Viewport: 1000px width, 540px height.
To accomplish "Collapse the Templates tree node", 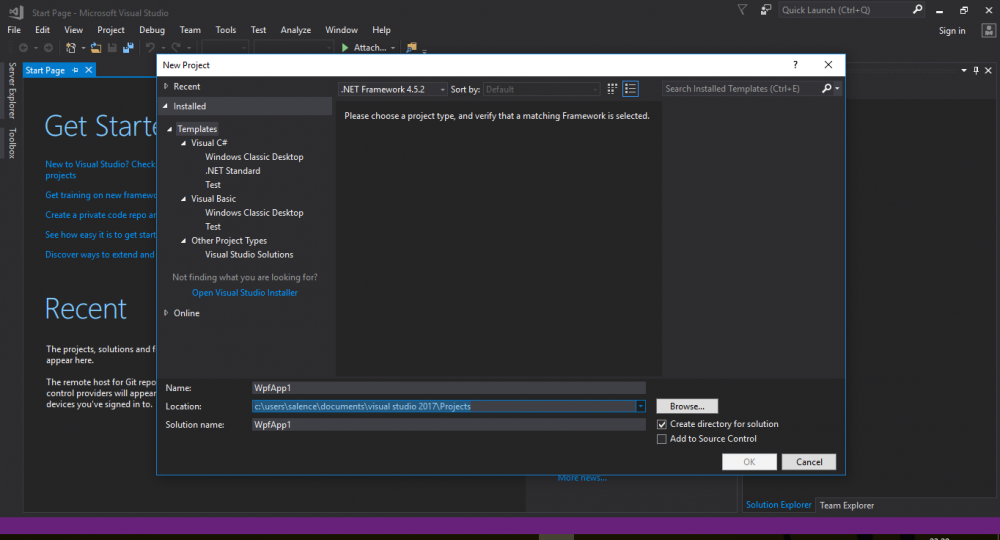I will point(170,129).
